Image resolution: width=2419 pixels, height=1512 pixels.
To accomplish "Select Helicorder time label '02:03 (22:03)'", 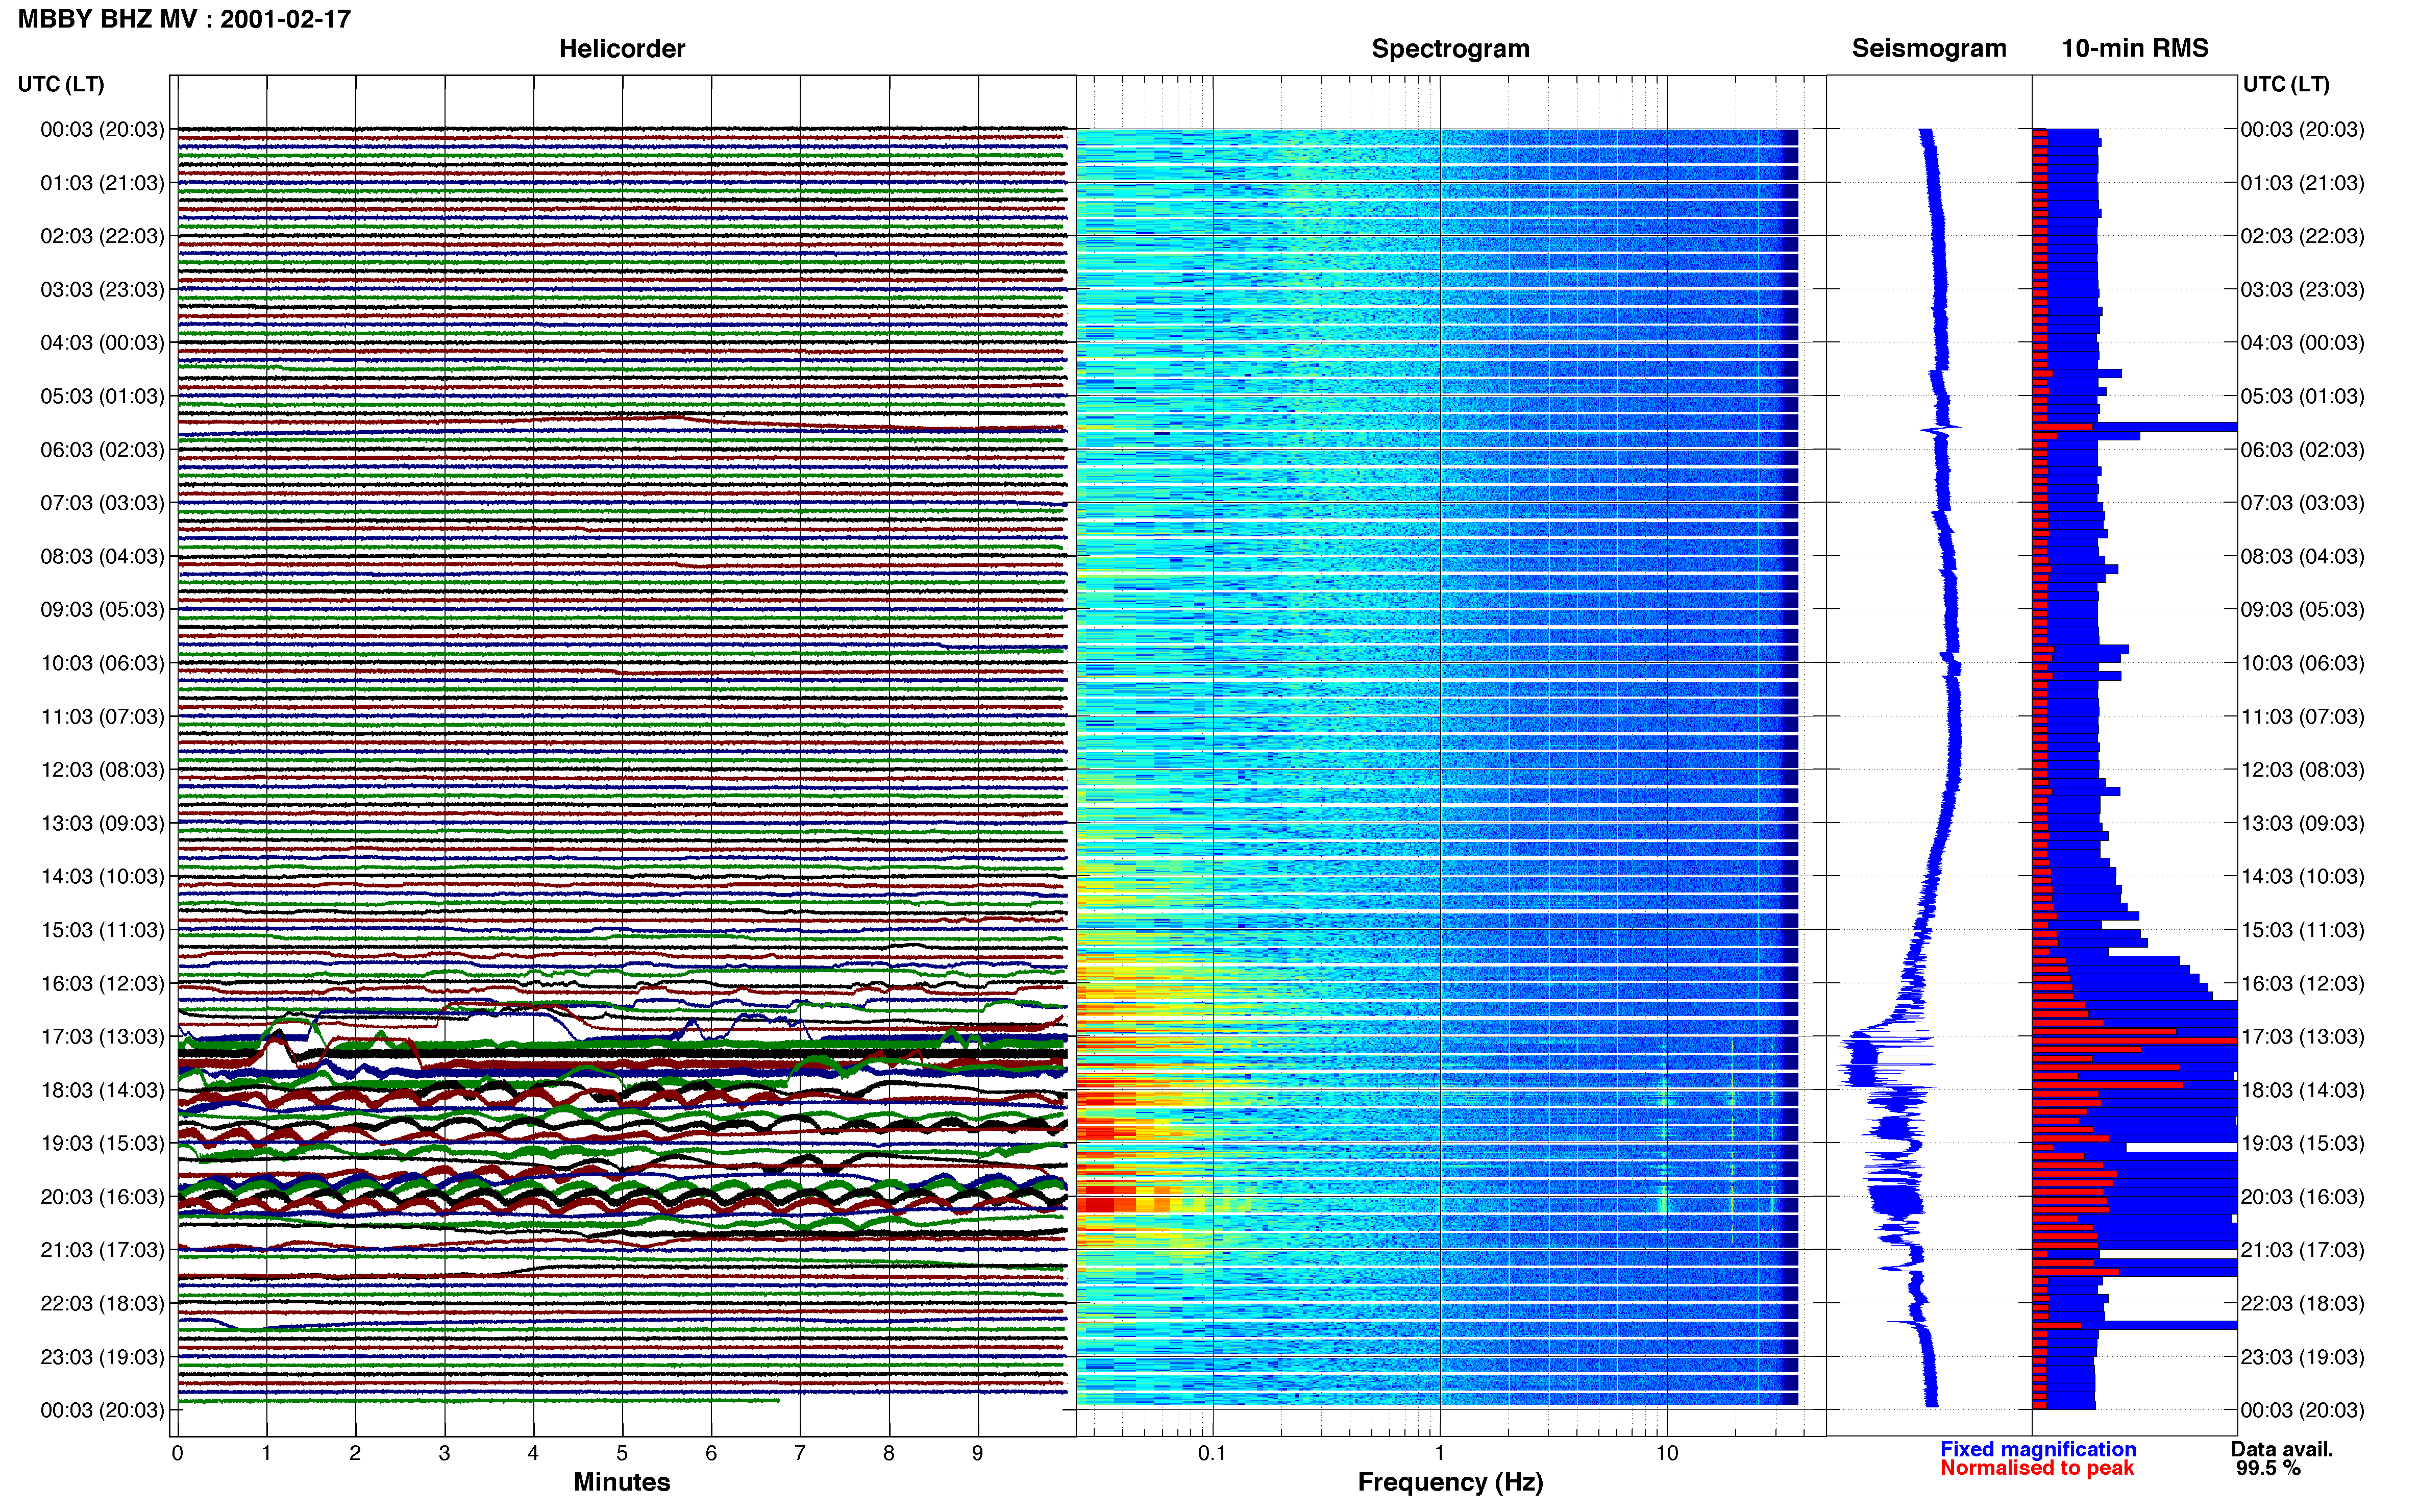I will 102,236.
